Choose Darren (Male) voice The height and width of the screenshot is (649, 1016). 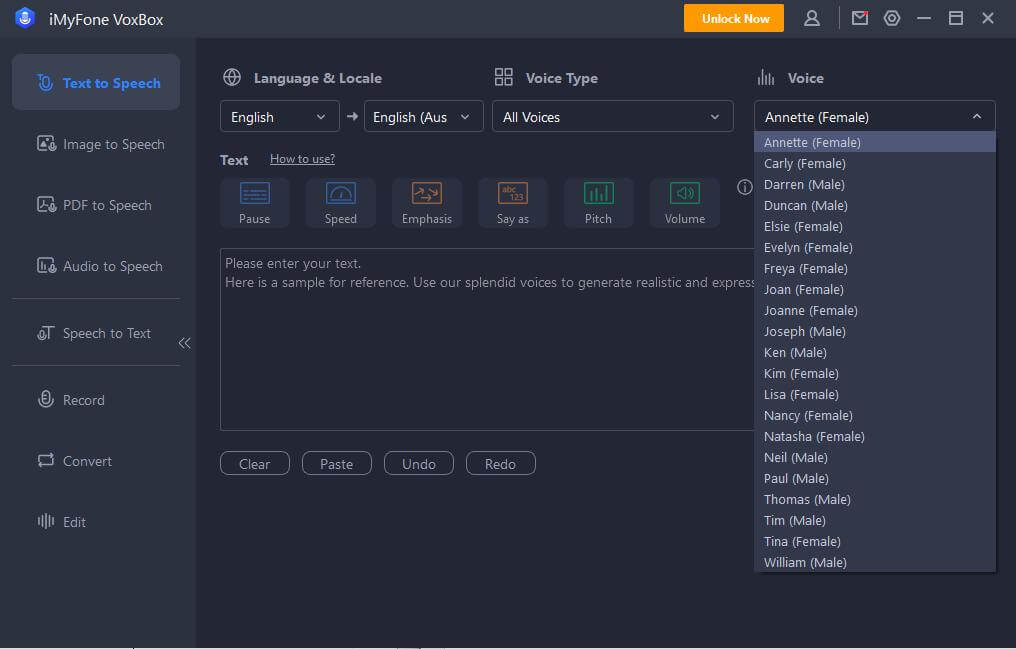coord(875,185)
